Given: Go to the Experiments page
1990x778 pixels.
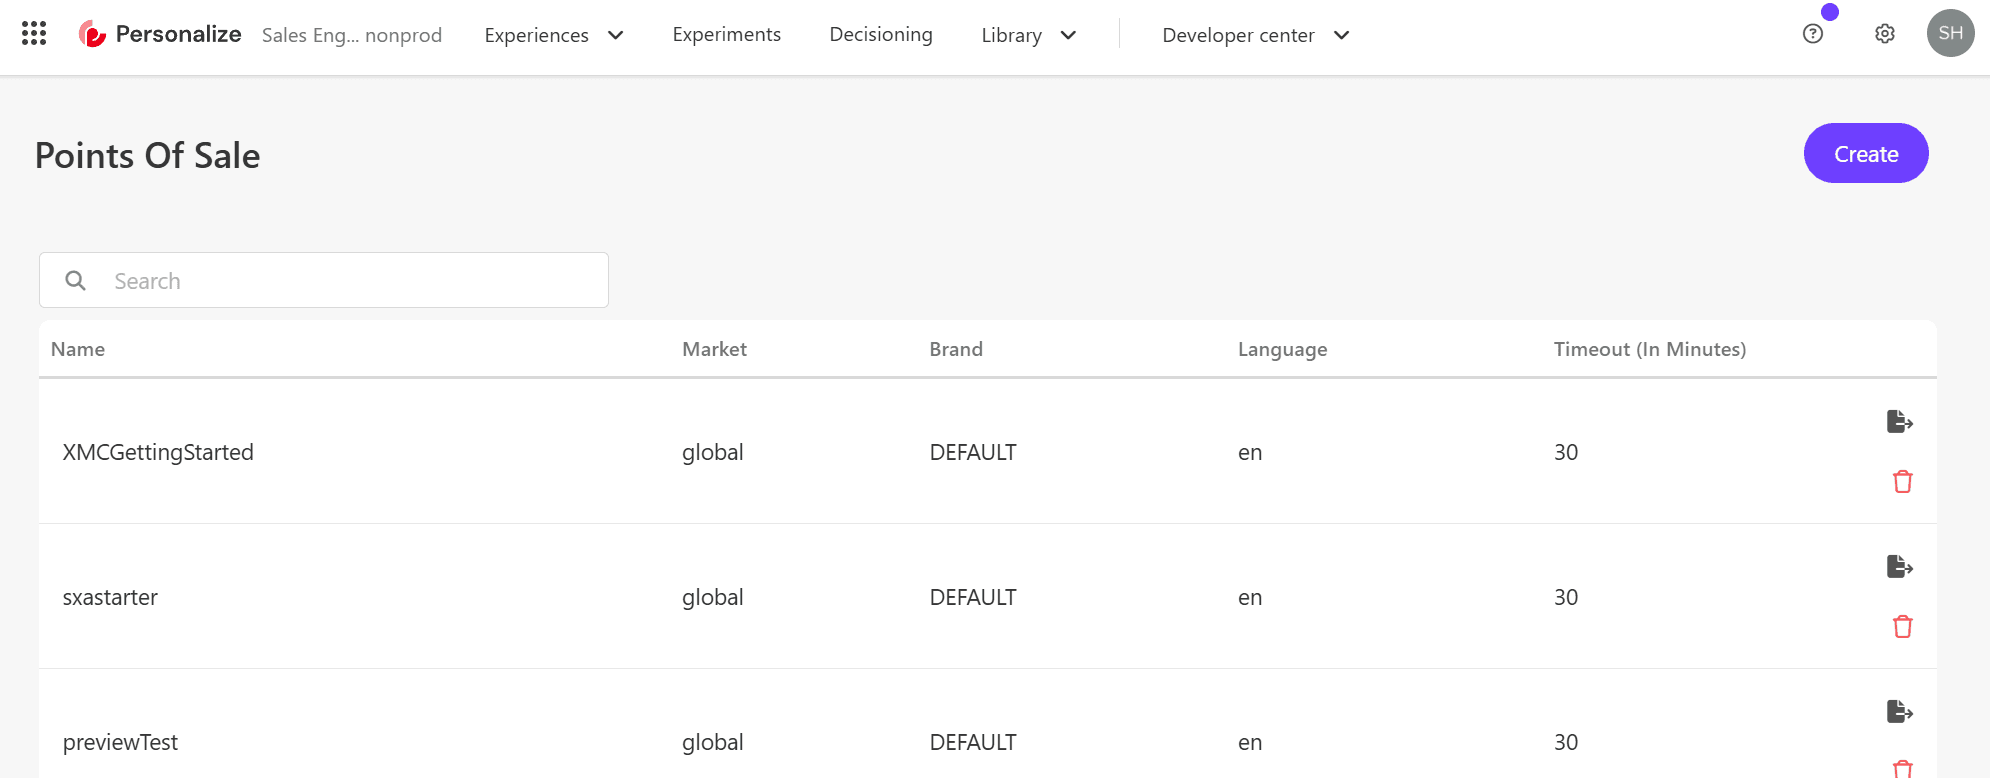Looking at the screenshot, I should 726,35.
